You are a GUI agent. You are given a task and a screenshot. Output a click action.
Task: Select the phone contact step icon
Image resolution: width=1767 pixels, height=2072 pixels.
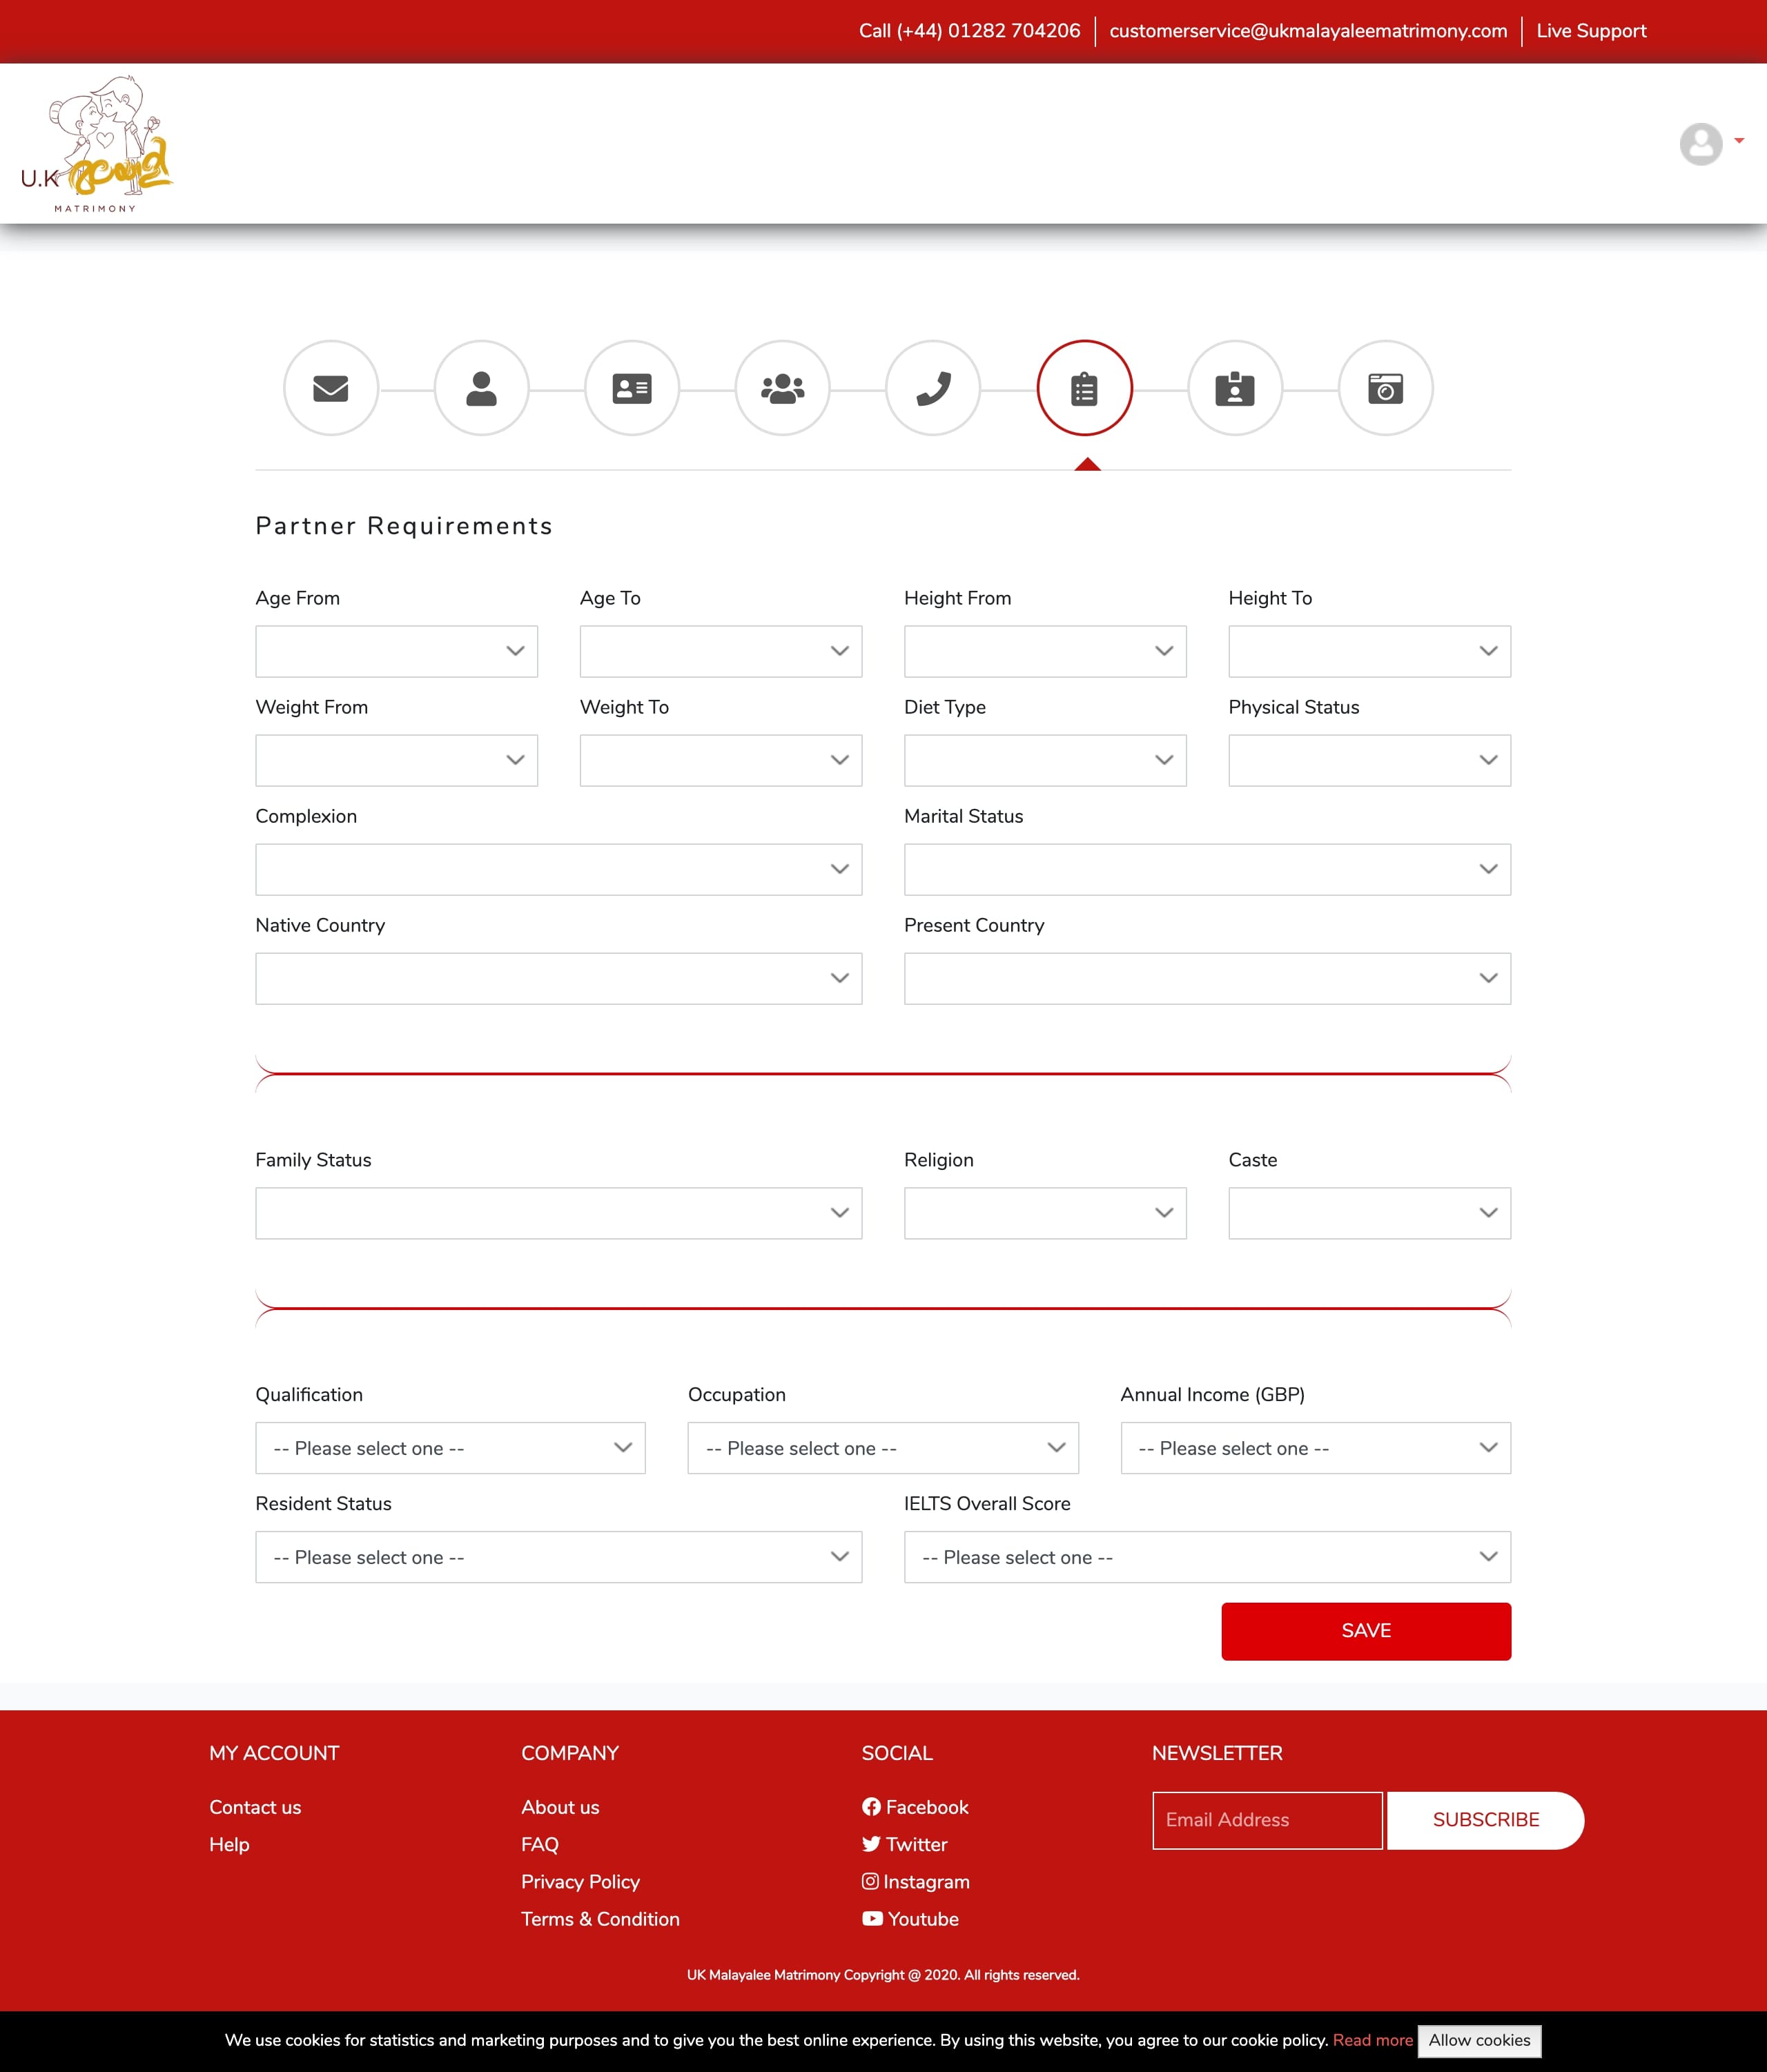coord(933,388)
